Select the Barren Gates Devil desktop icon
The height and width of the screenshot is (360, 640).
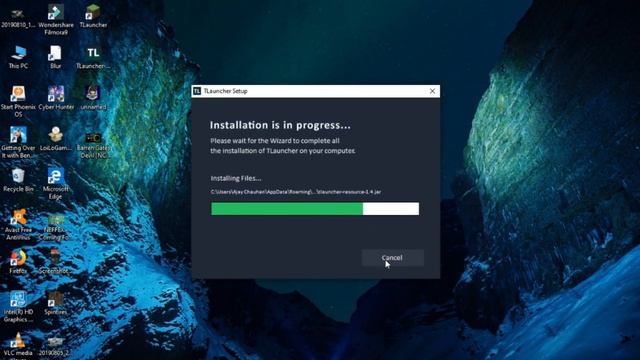tap(93, 145)
